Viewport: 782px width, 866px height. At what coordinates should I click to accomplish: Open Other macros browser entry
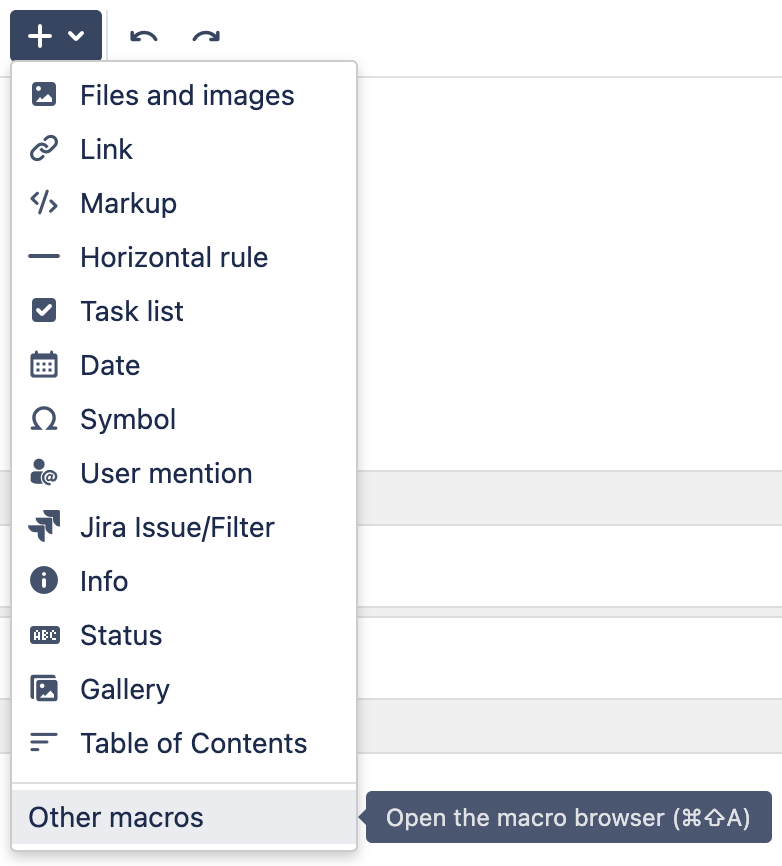click(184, 817)
